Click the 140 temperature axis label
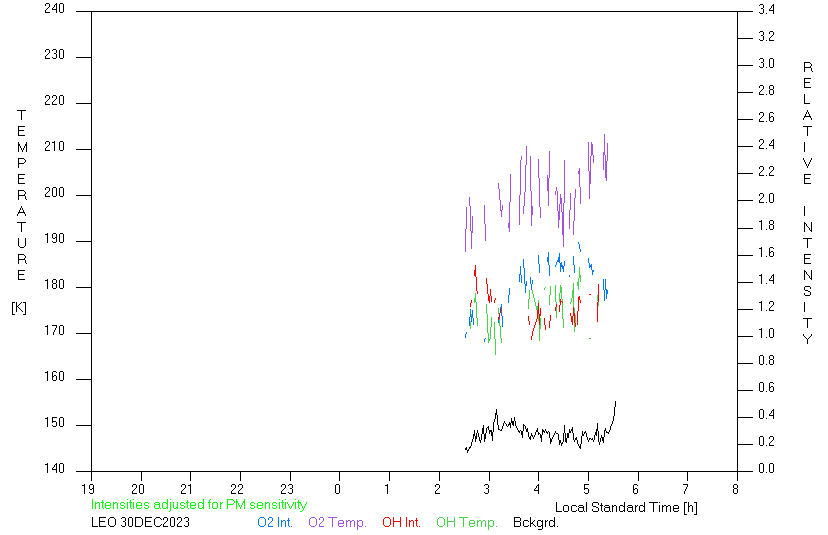 [x=54, y=468]
